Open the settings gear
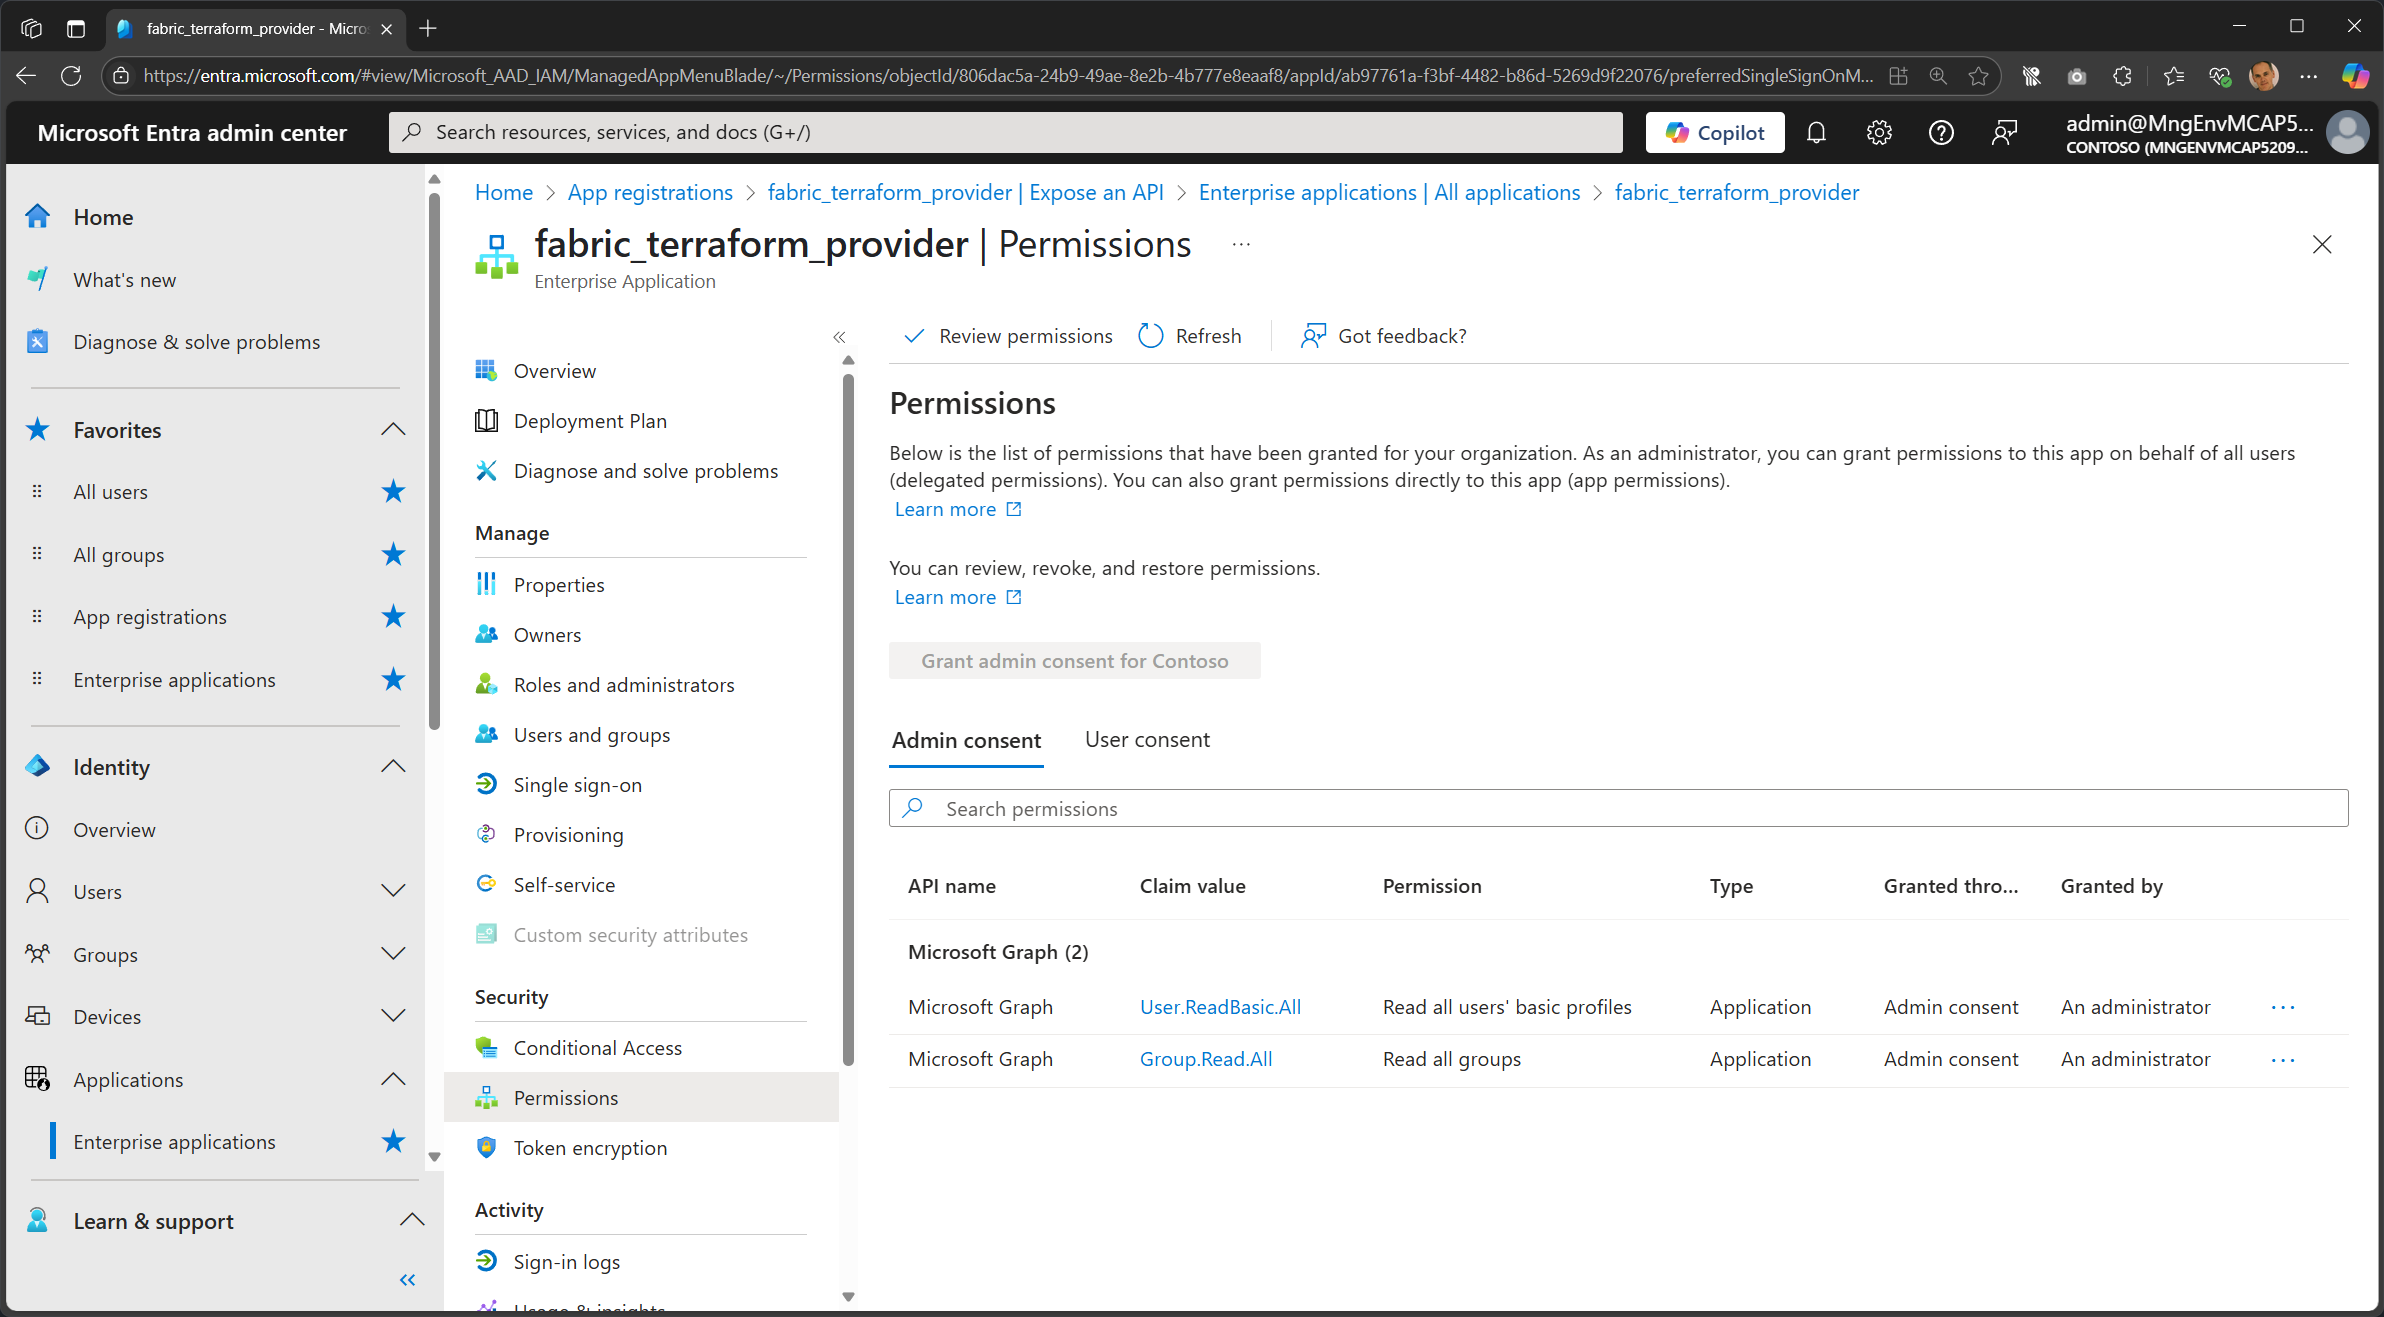The image size is (2384, 1317). coord(1879,132)
